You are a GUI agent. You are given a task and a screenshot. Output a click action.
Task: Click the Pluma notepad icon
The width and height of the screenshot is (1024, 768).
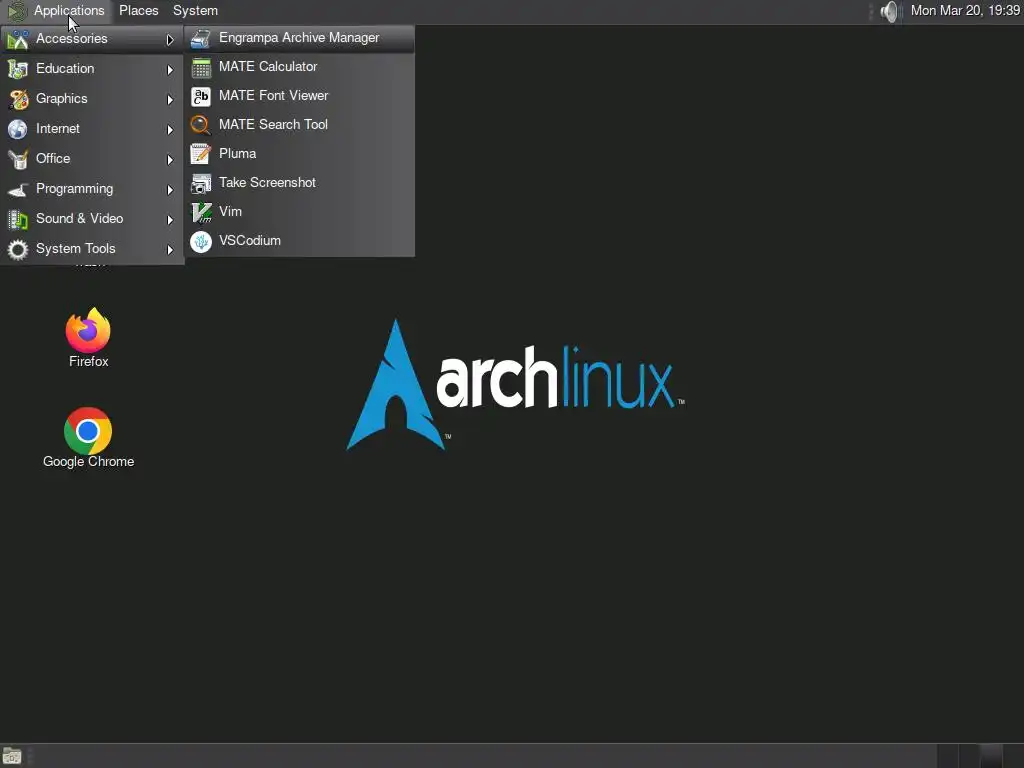pos(200,154)
